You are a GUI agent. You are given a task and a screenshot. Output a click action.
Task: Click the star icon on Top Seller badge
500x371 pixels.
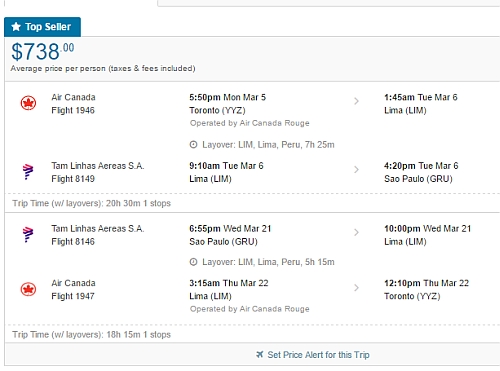pos(16,27)
